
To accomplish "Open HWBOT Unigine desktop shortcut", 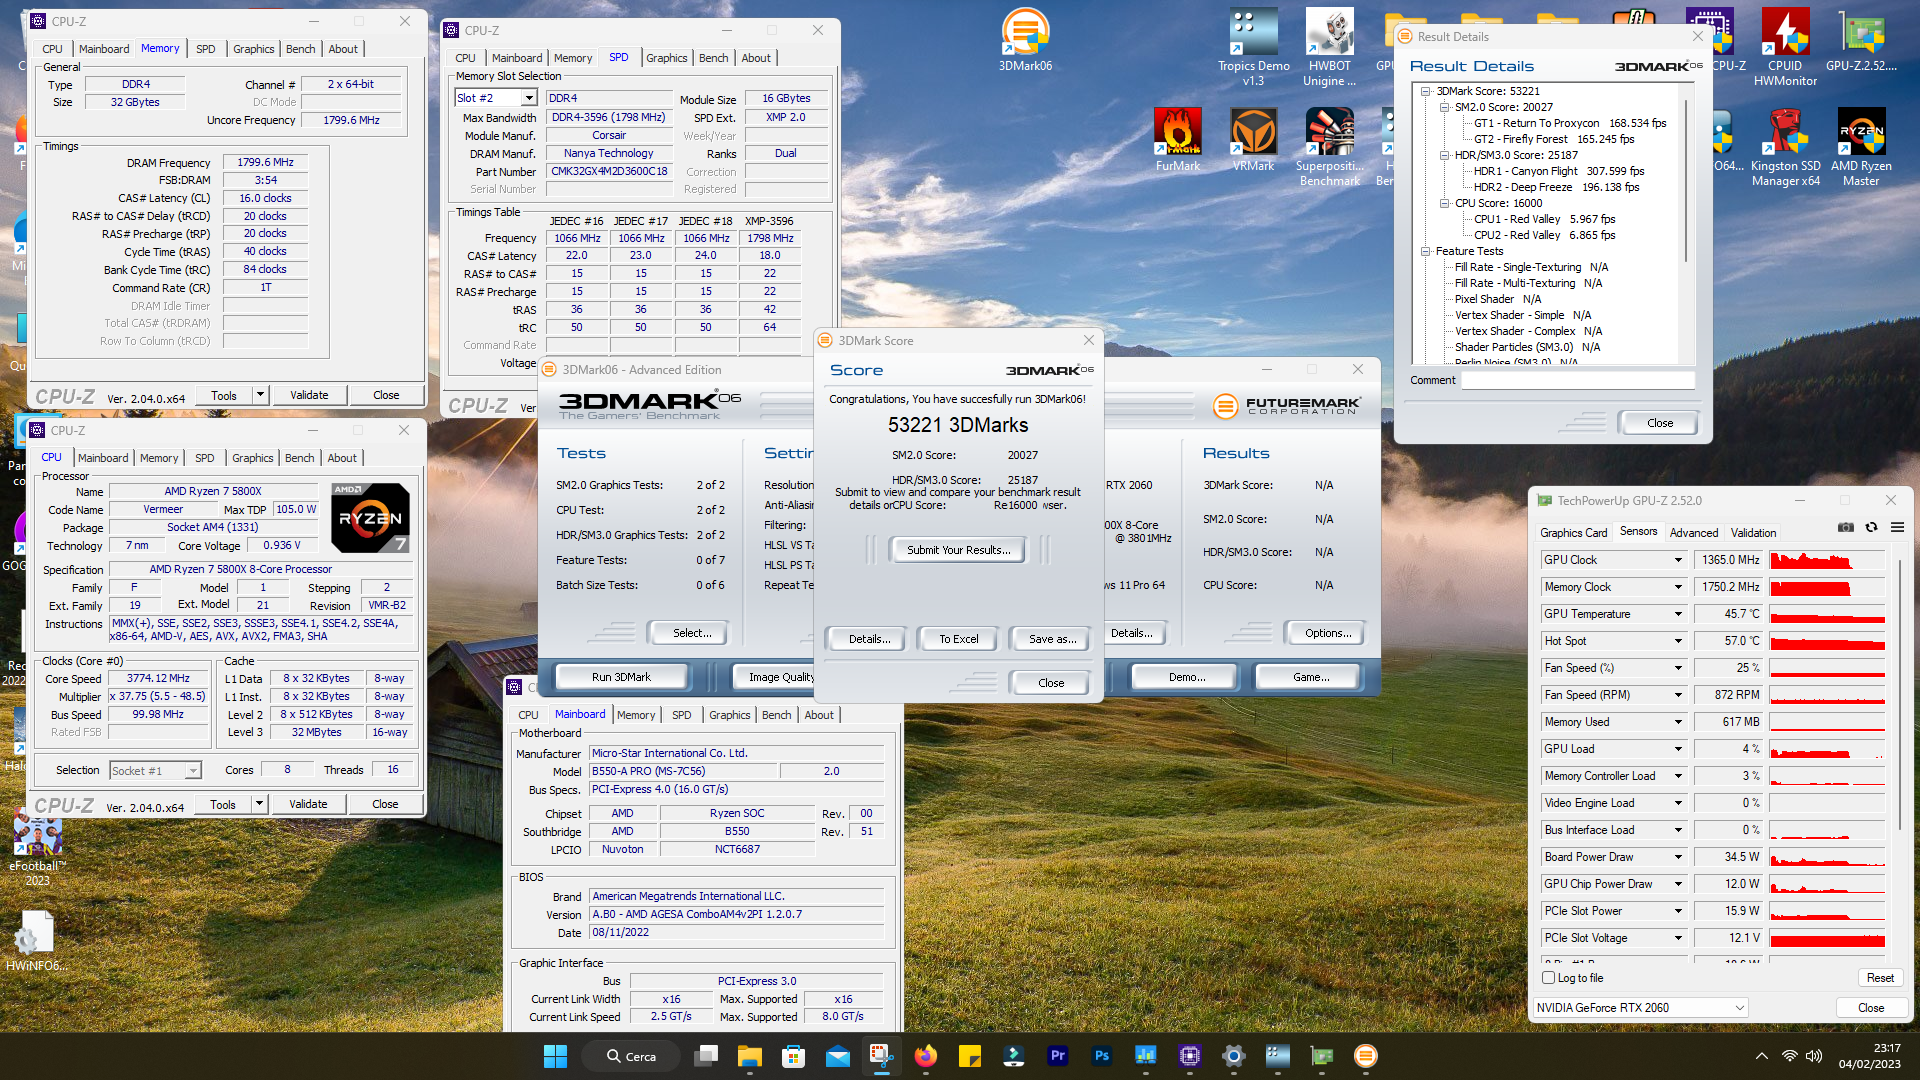I will [x=1329, y=47].
